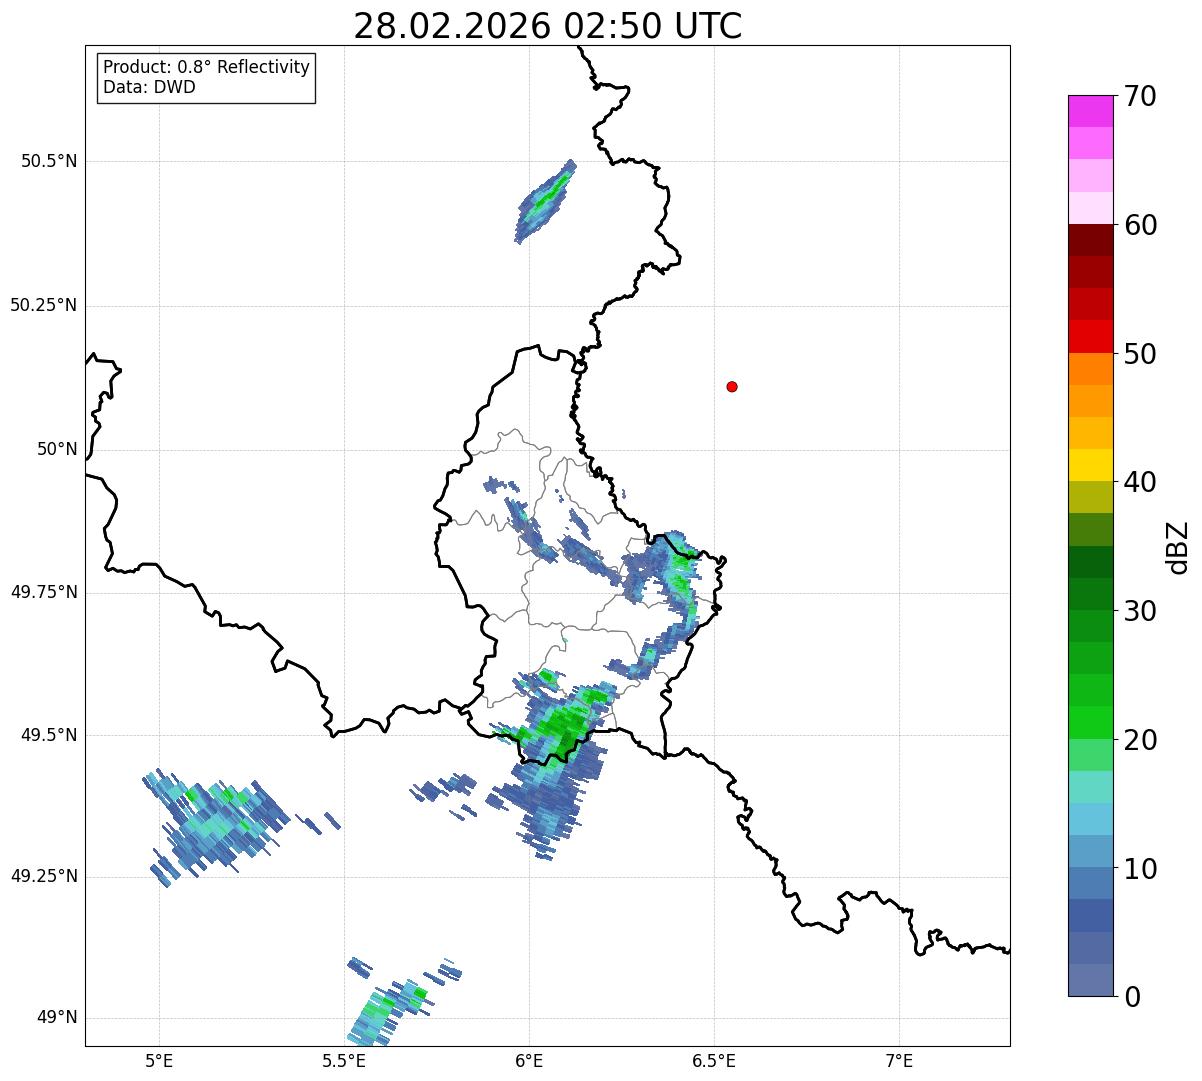Screen dimensions: 1202x1081
Task: Click the dark green 30 dBZ swatch
Action: (x=1090, y=594)
